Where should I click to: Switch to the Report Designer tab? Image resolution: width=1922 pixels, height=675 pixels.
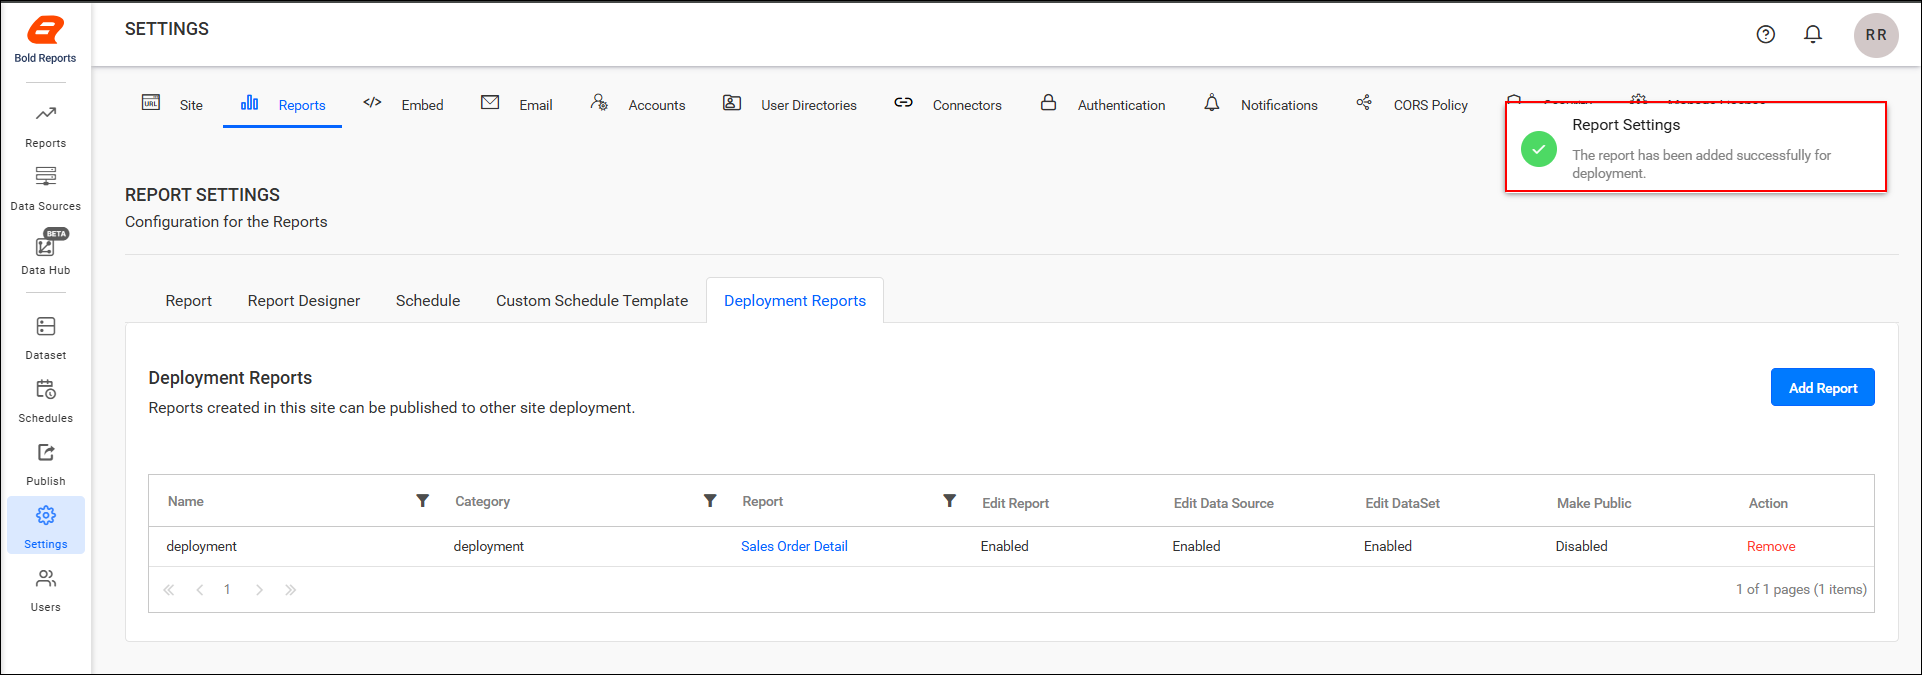pos(304,301)
